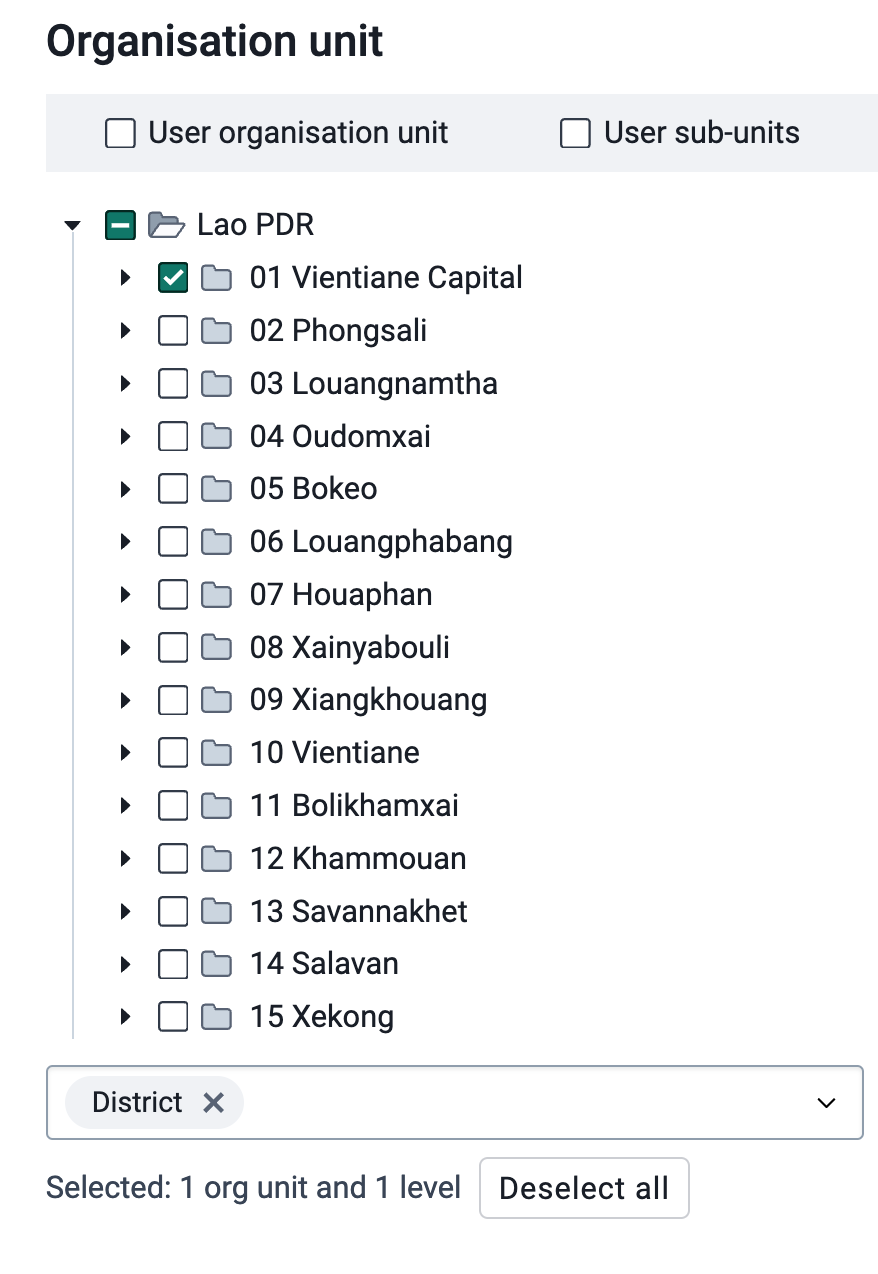This screenshot has height=1274, width=878.
Task: Click the folder icon next to 09 Xiangkhouang
Action: tap(216, 700)
